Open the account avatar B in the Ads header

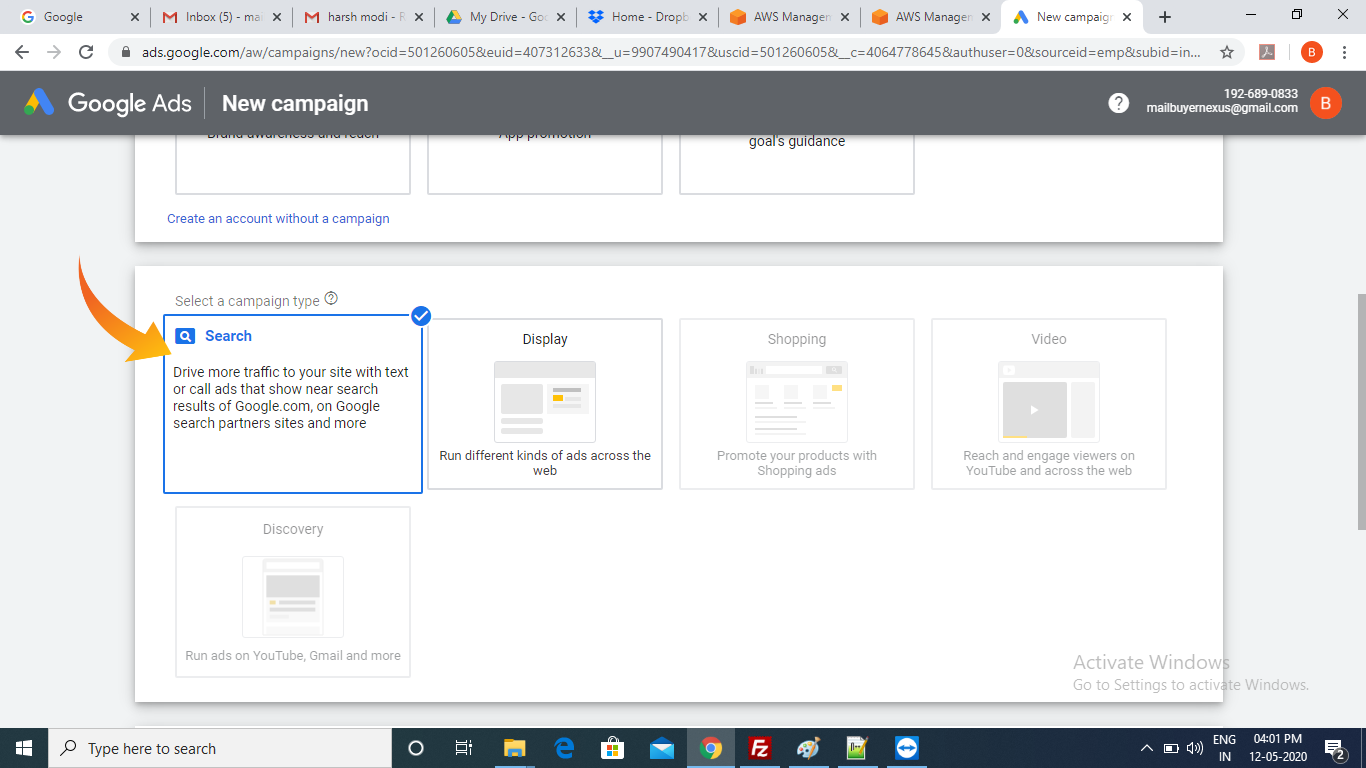pyautogui.click(x=1326, y=102)
